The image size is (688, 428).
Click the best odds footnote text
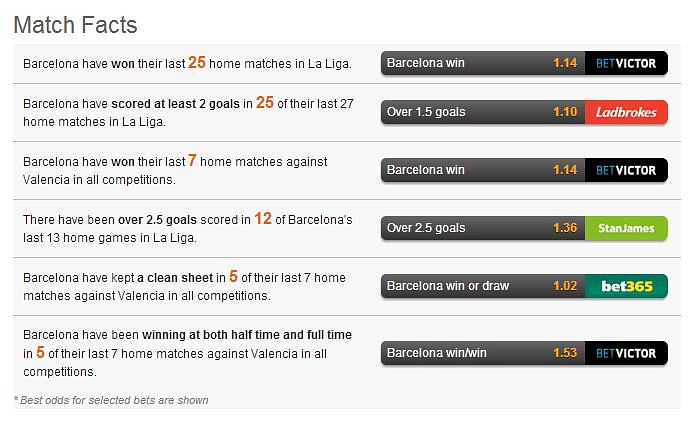point(111,400)
